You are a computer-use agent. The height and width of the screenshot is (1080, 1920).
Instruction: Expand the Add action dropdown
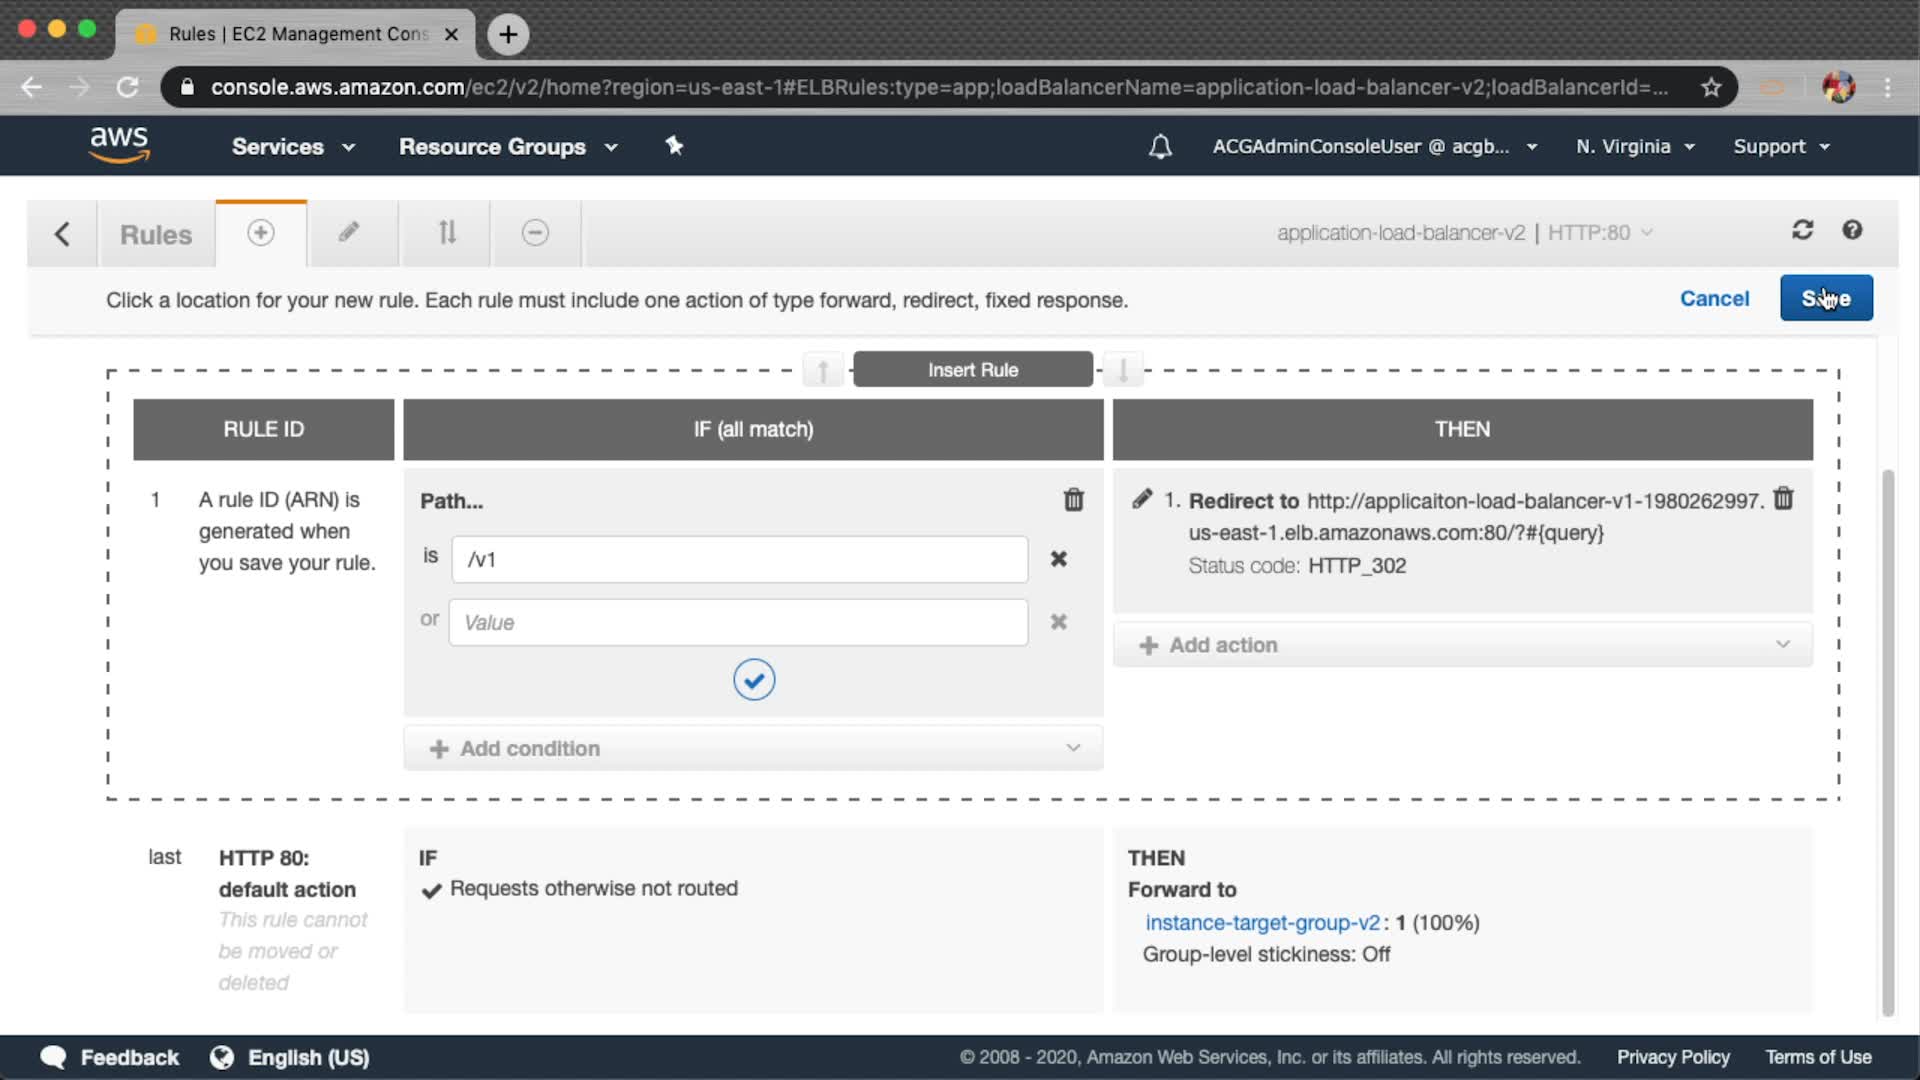pos(1462,645)
